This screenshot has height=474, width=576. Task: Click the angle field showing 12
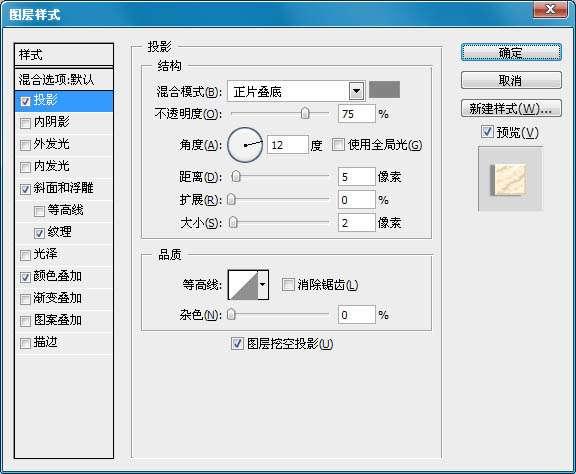pos(288,144)
